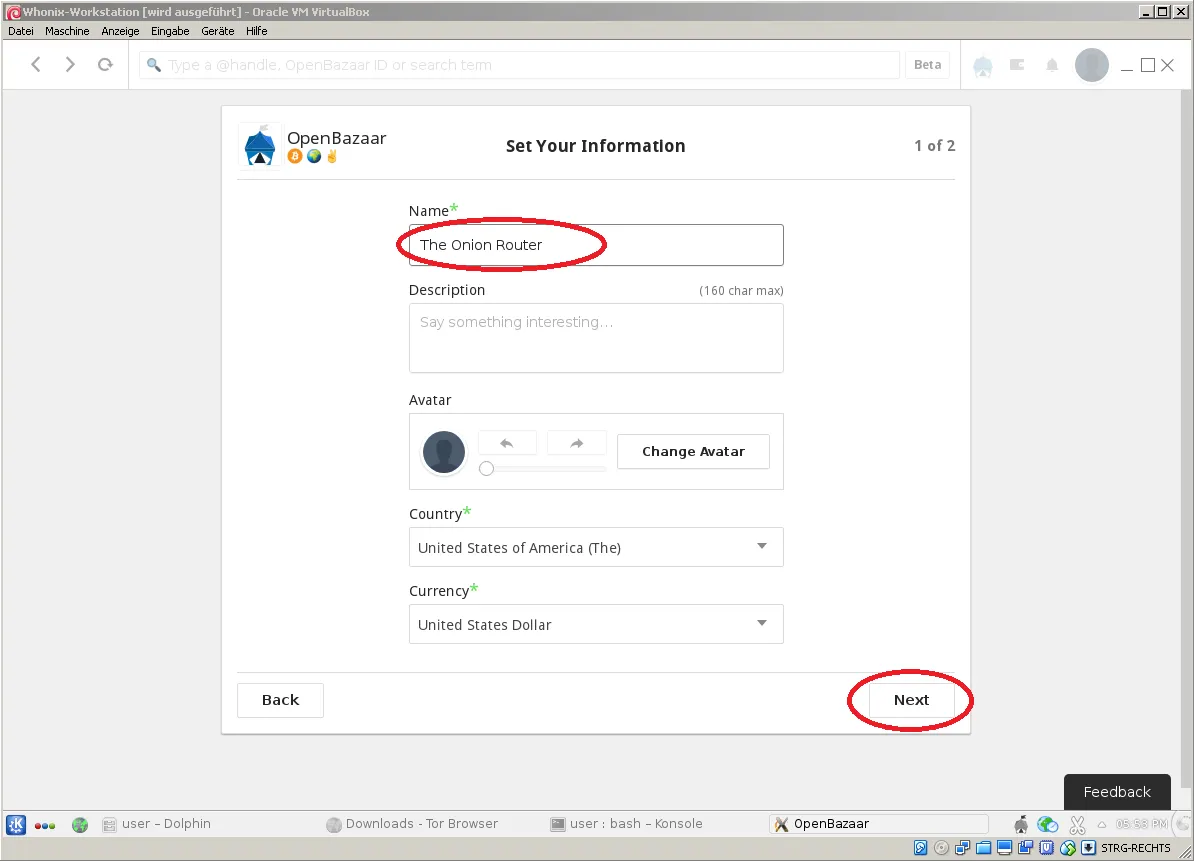Click the avatar preview silhouette
This screenshot has height=861, width=1194.
[x=444, y=452]
